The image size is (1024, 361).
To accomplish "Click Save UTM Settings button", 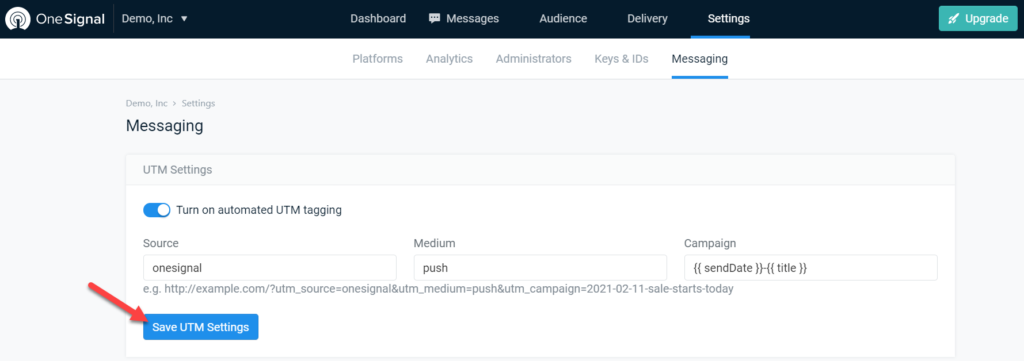I will coord(201,327).
